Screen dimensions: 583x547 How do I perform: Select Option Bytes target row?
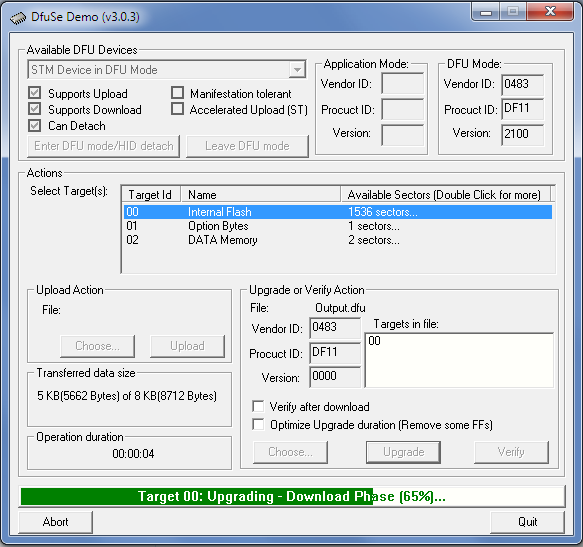[x=338, y=226]
